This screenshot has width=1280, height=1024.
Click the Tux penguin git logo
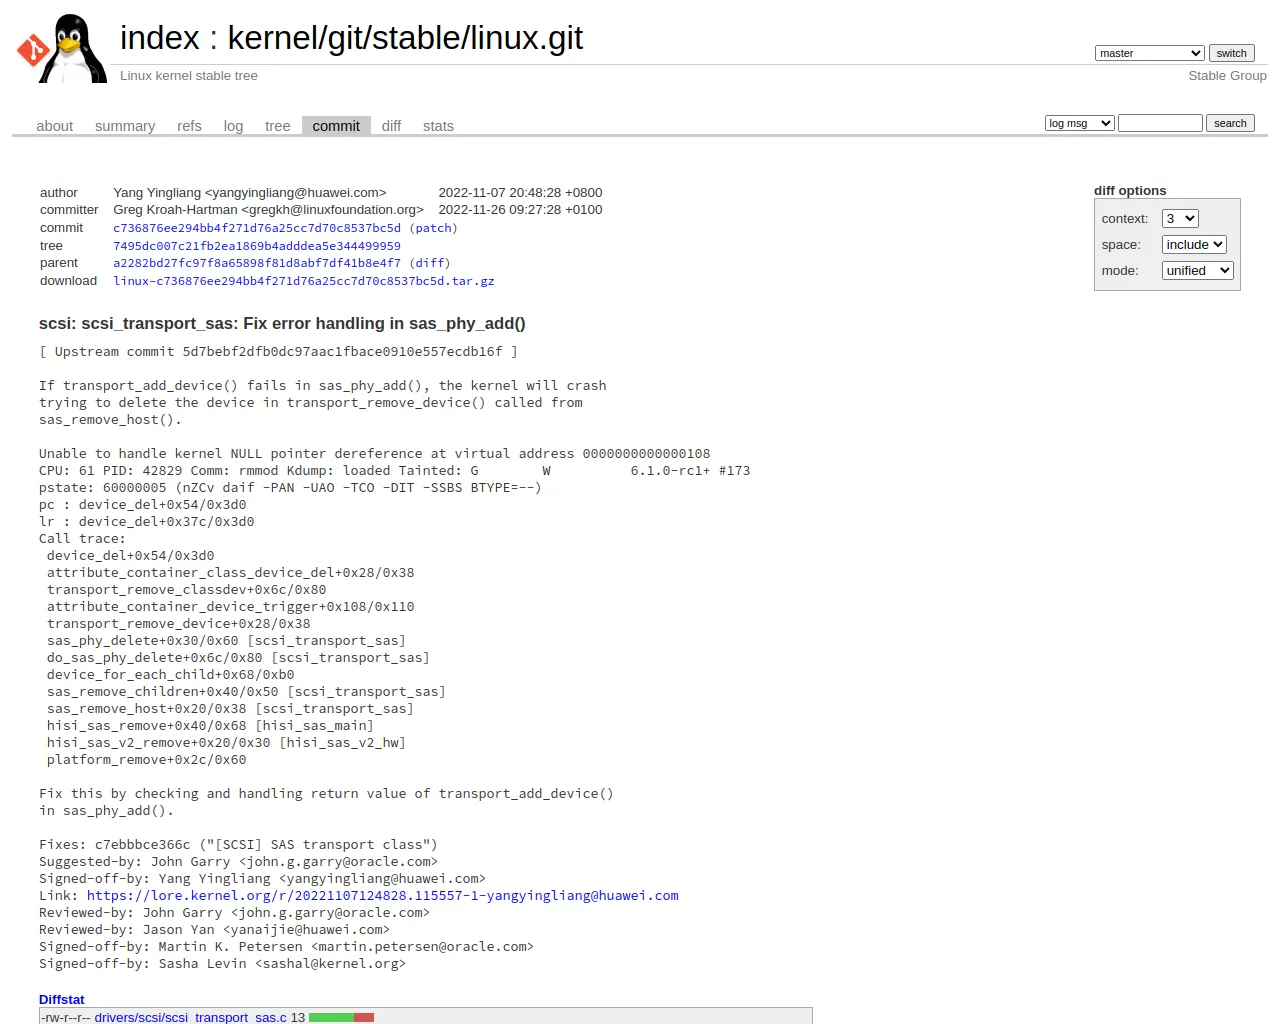[62, 48]
